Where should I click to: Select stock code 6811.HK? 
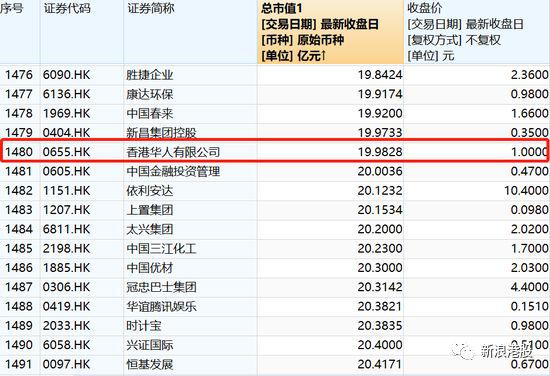67,229
